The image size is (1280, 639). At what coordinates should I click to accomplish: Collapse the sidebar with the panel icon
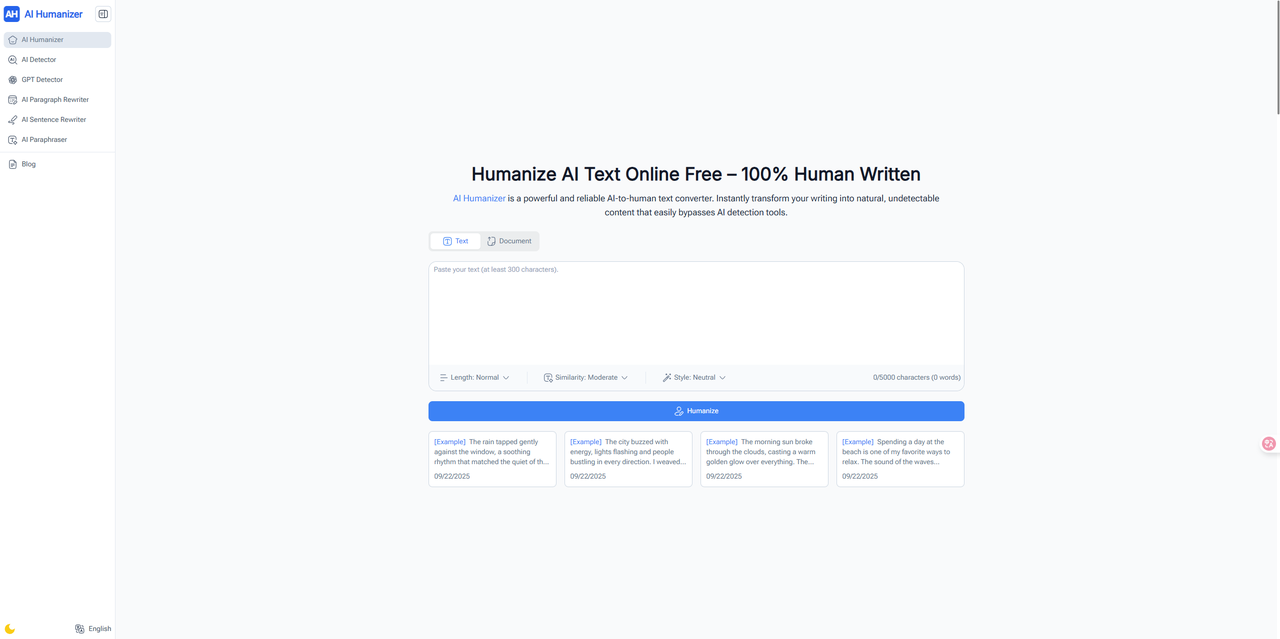coord(103,14)
